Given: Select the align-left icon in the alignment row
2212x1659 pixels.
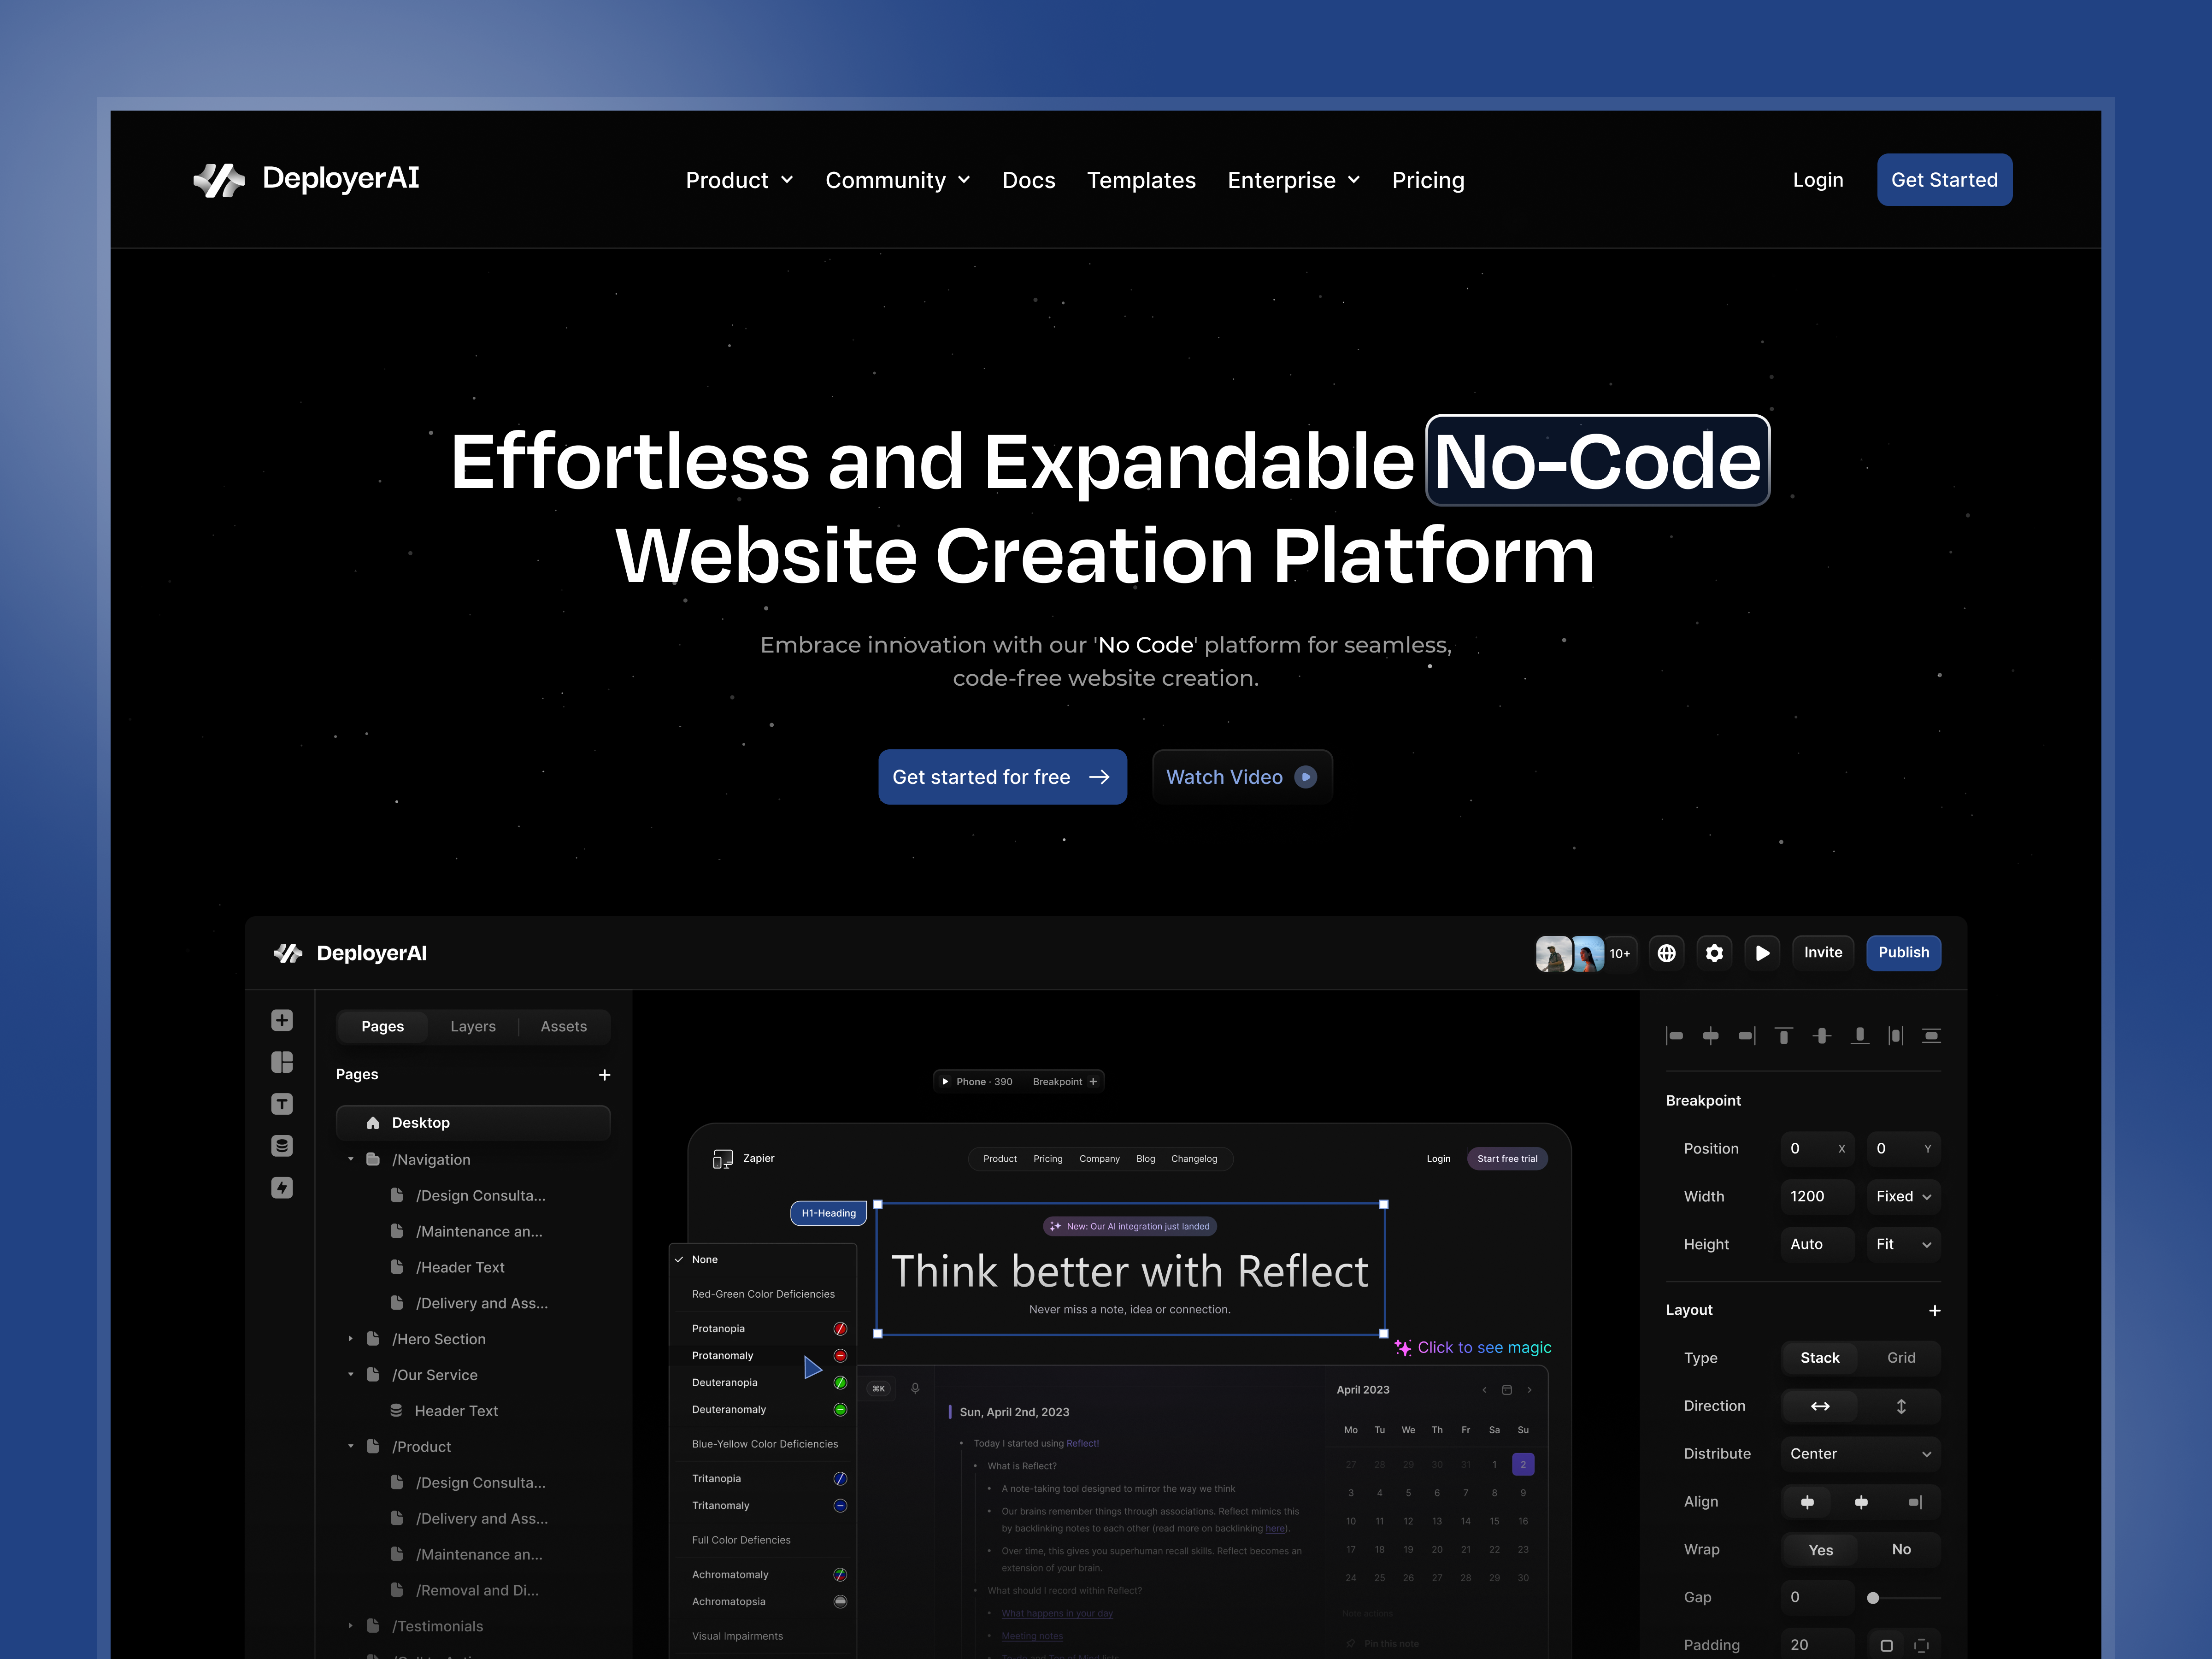Looking at the screenshot, I should 1675,1036.
